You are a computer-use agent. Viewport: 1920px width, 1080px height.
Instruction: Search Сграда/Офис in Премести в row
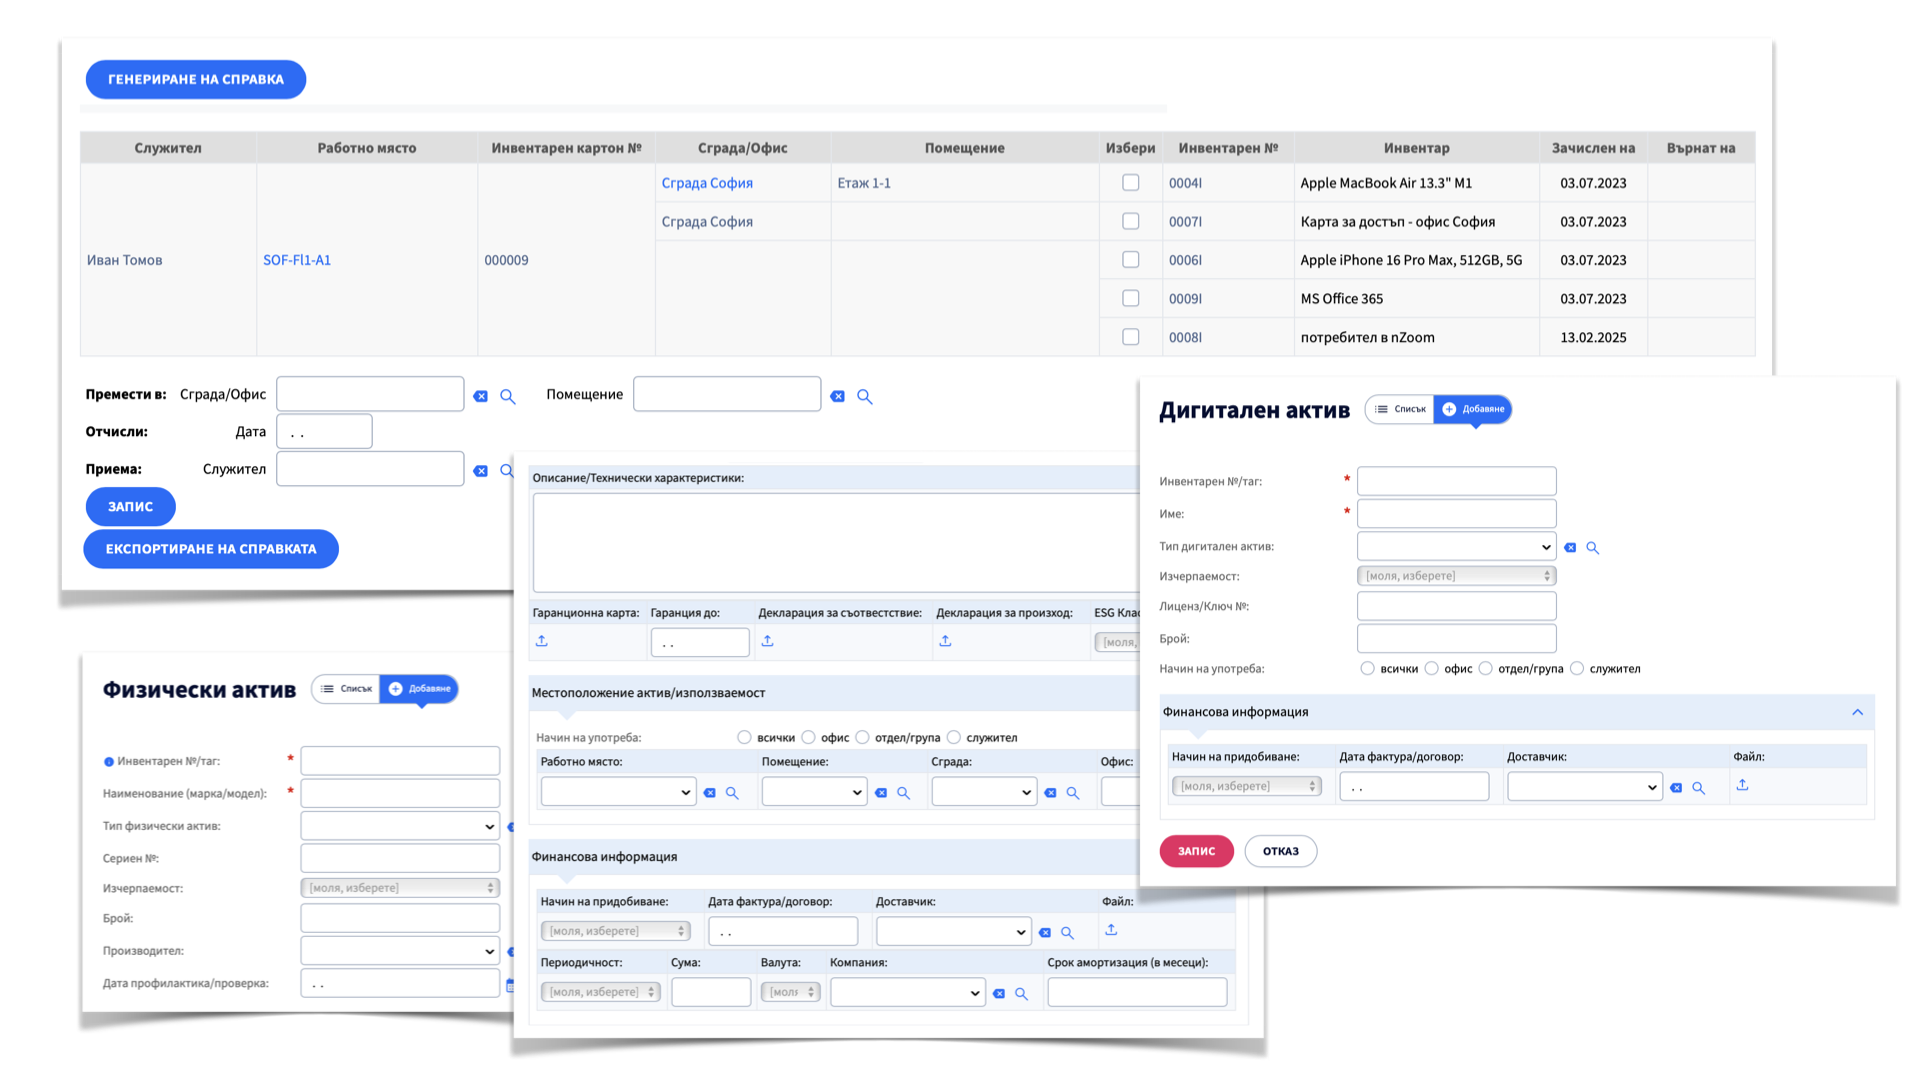(x=508, y=396)
